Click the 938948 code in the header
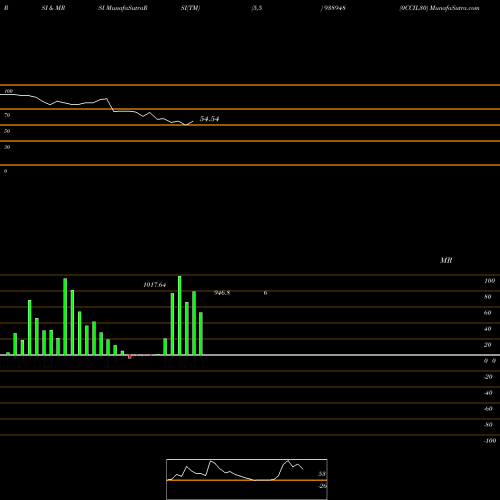Screen dimensions: 500x500 334,8
